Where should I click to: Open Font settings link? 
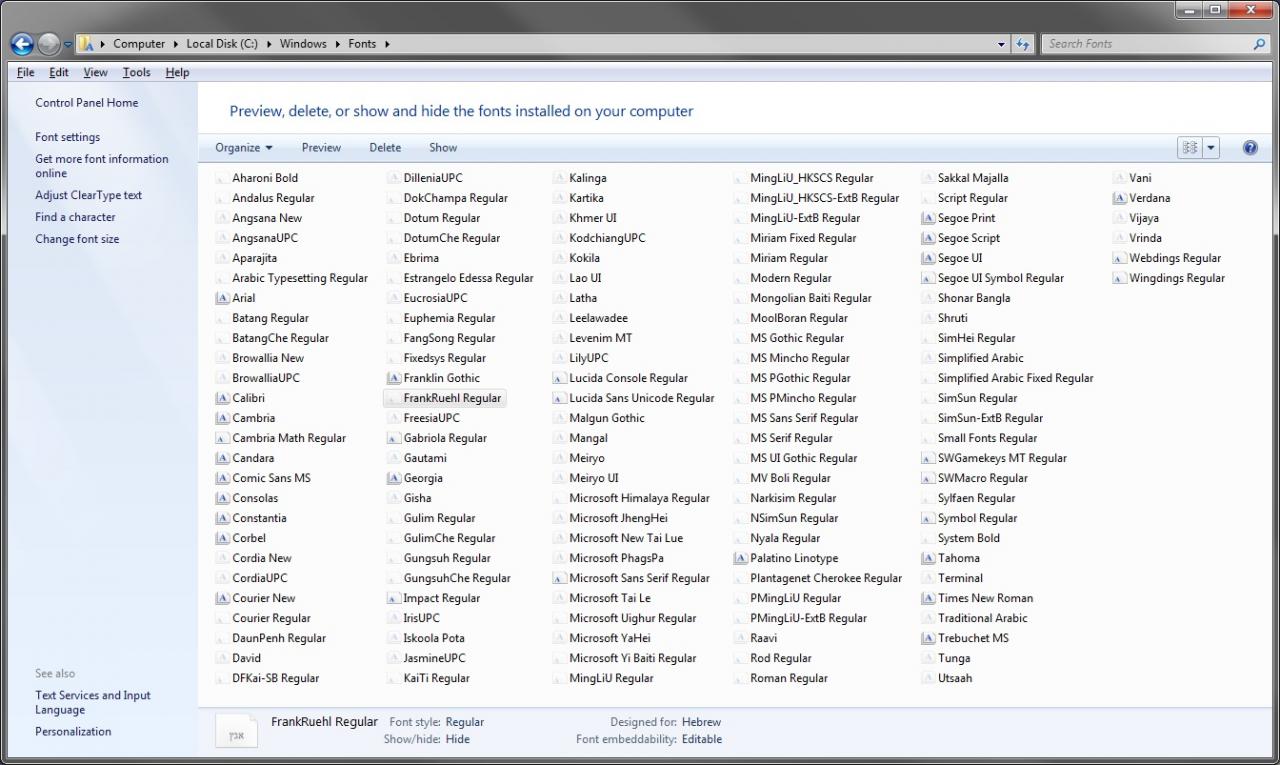[68, 137]
